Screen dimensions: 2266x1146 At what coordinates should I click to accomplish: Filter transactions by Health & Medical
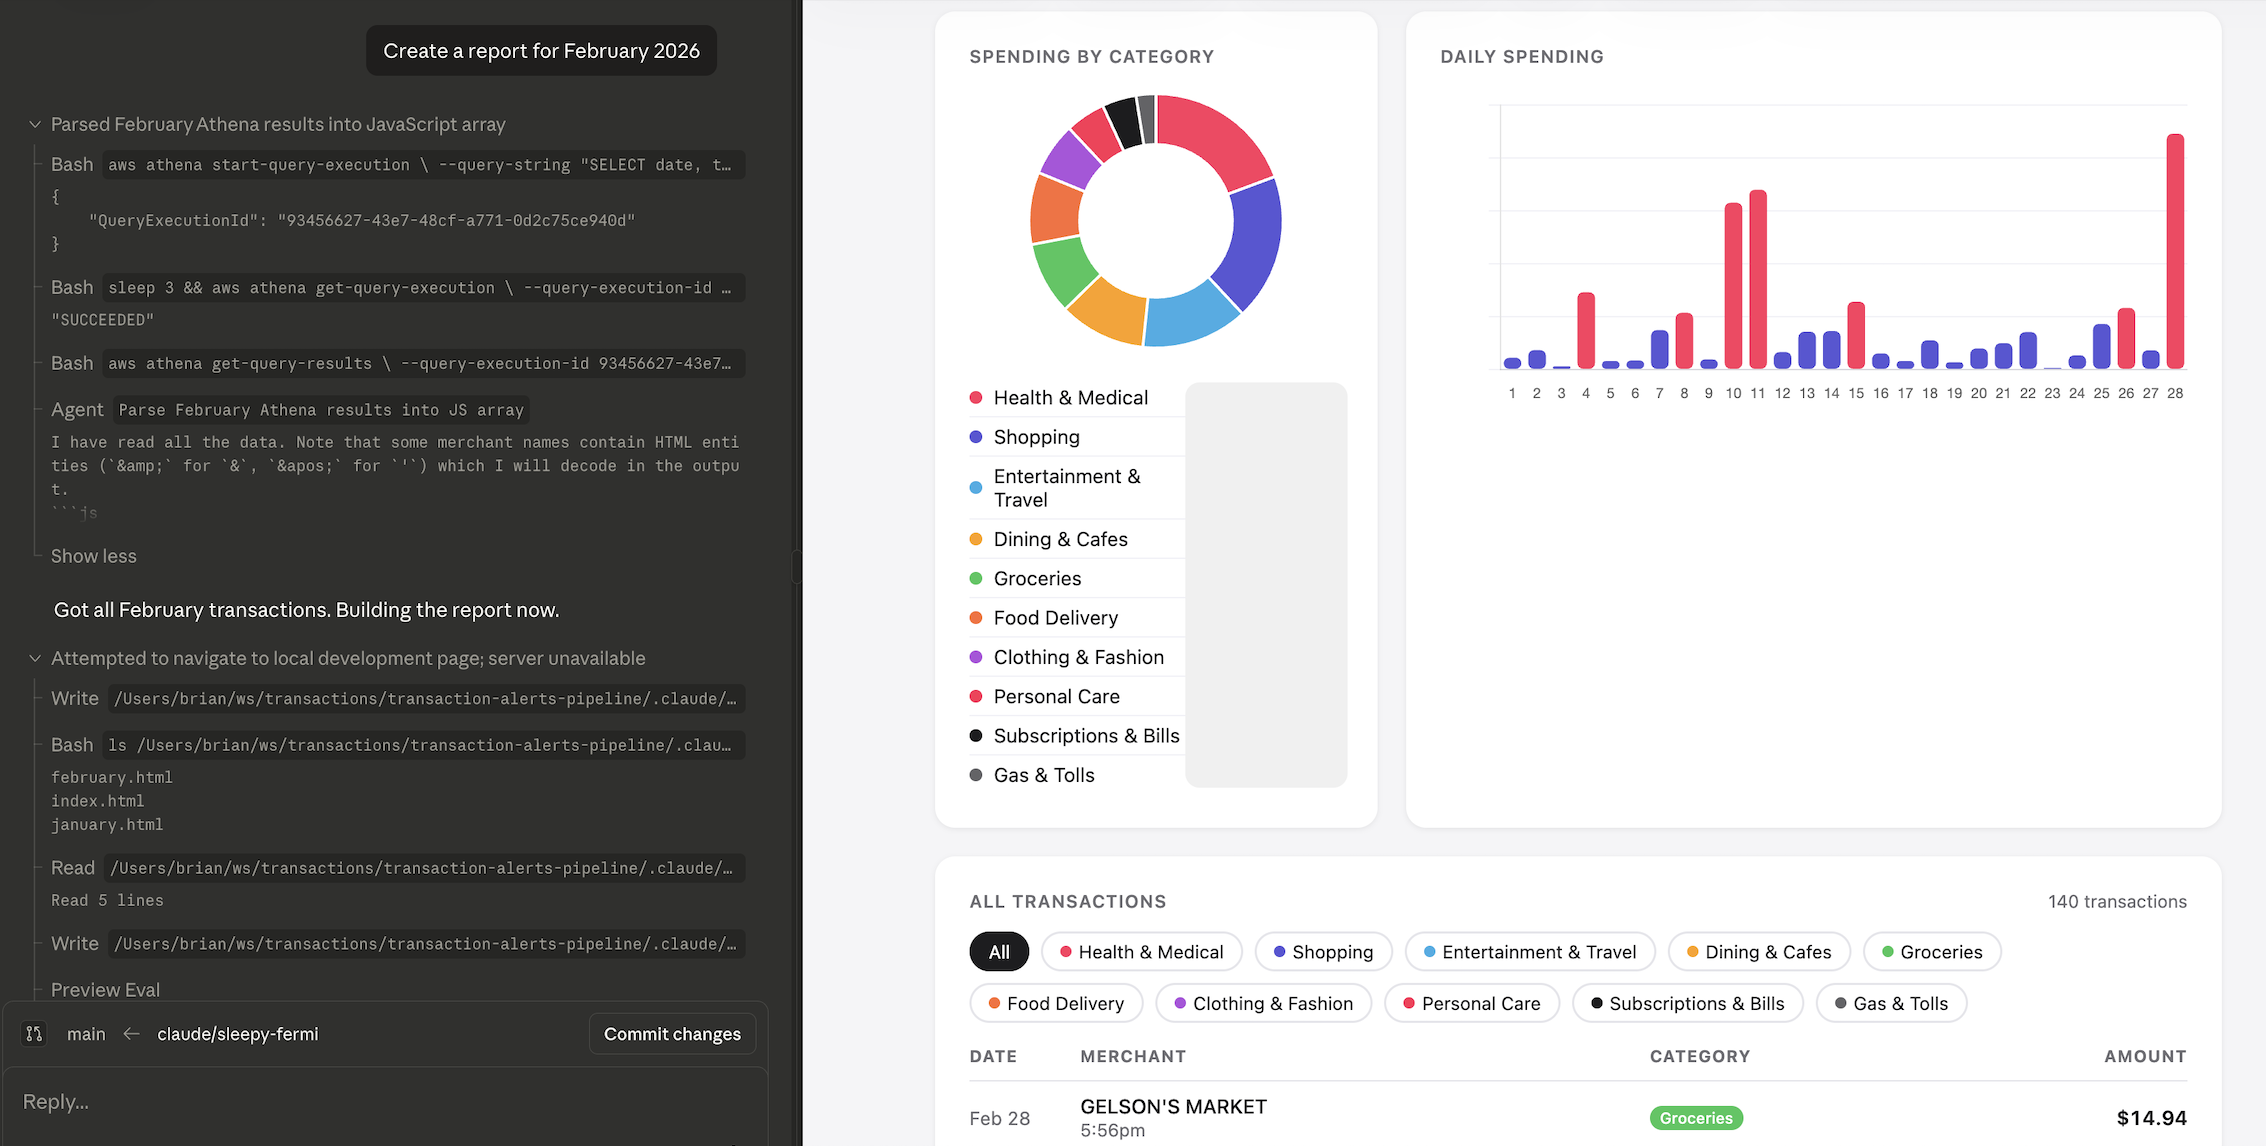tap(1141, 952)
